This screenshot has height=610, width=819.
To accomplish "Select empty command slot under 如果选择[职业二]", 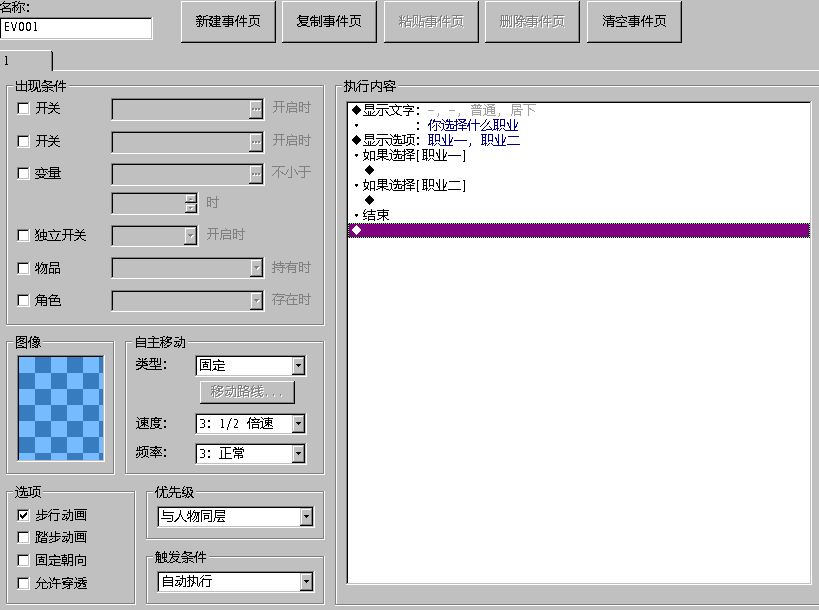I will [579, 200].
